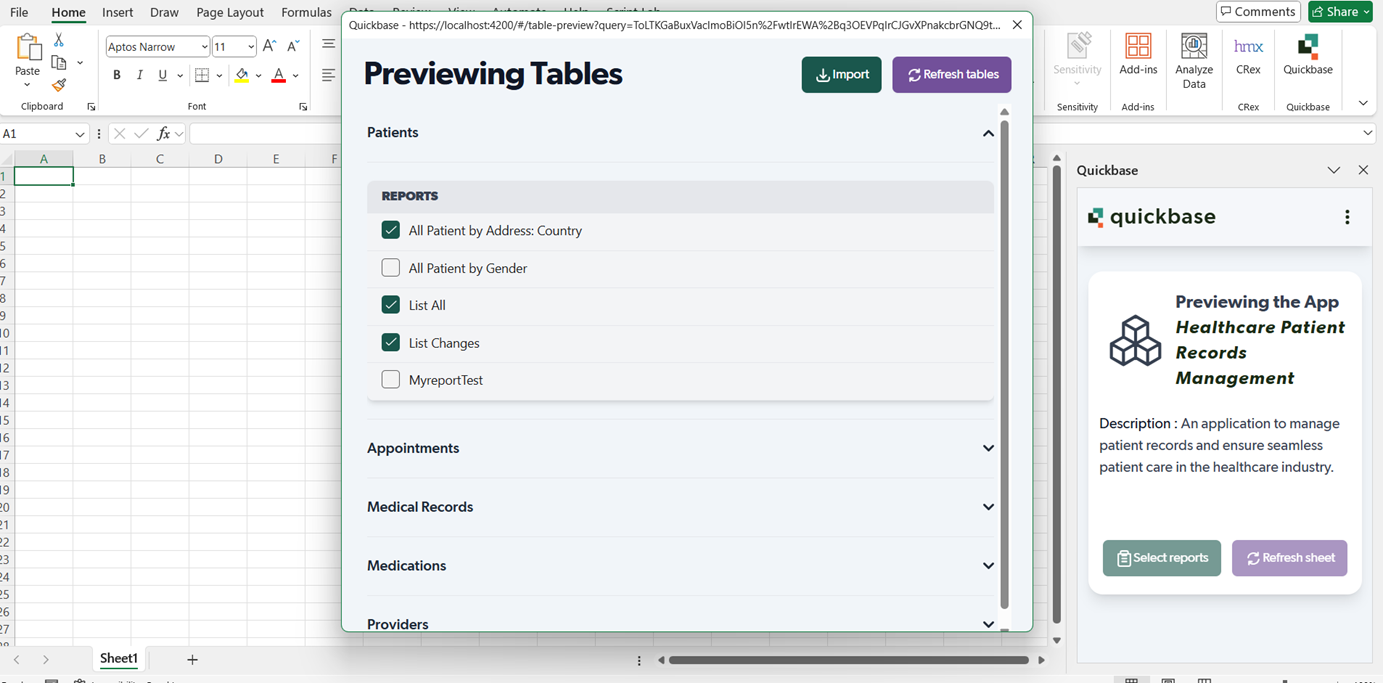Click the Import button
Image resolution: width=1383 pixels, height=683 pixels.
pyautogui.click(x=841, y=74)
